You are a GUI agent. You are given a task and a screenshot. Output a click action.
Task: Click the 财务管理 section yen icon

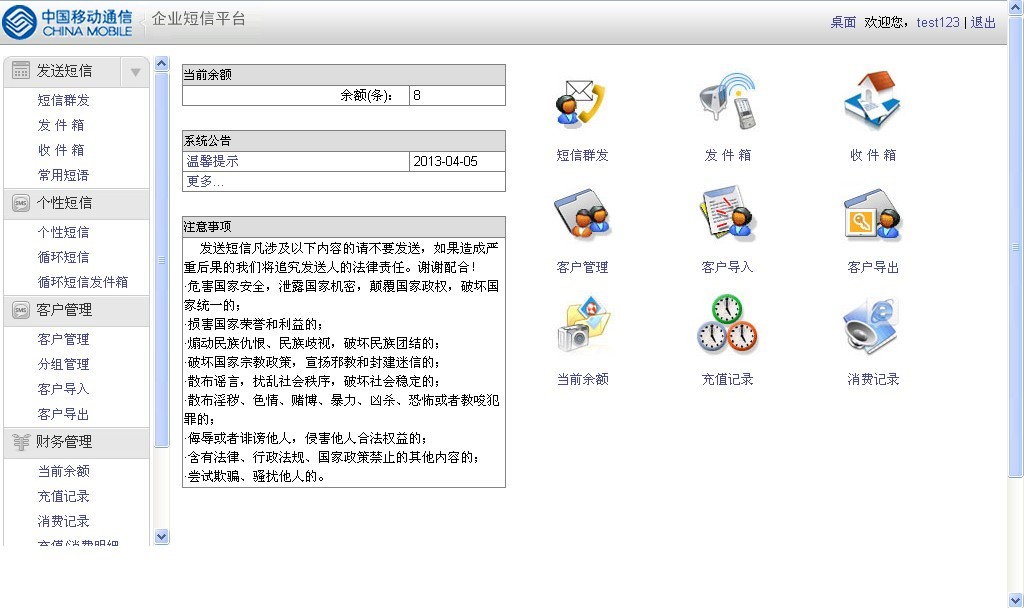pos(20,442)
